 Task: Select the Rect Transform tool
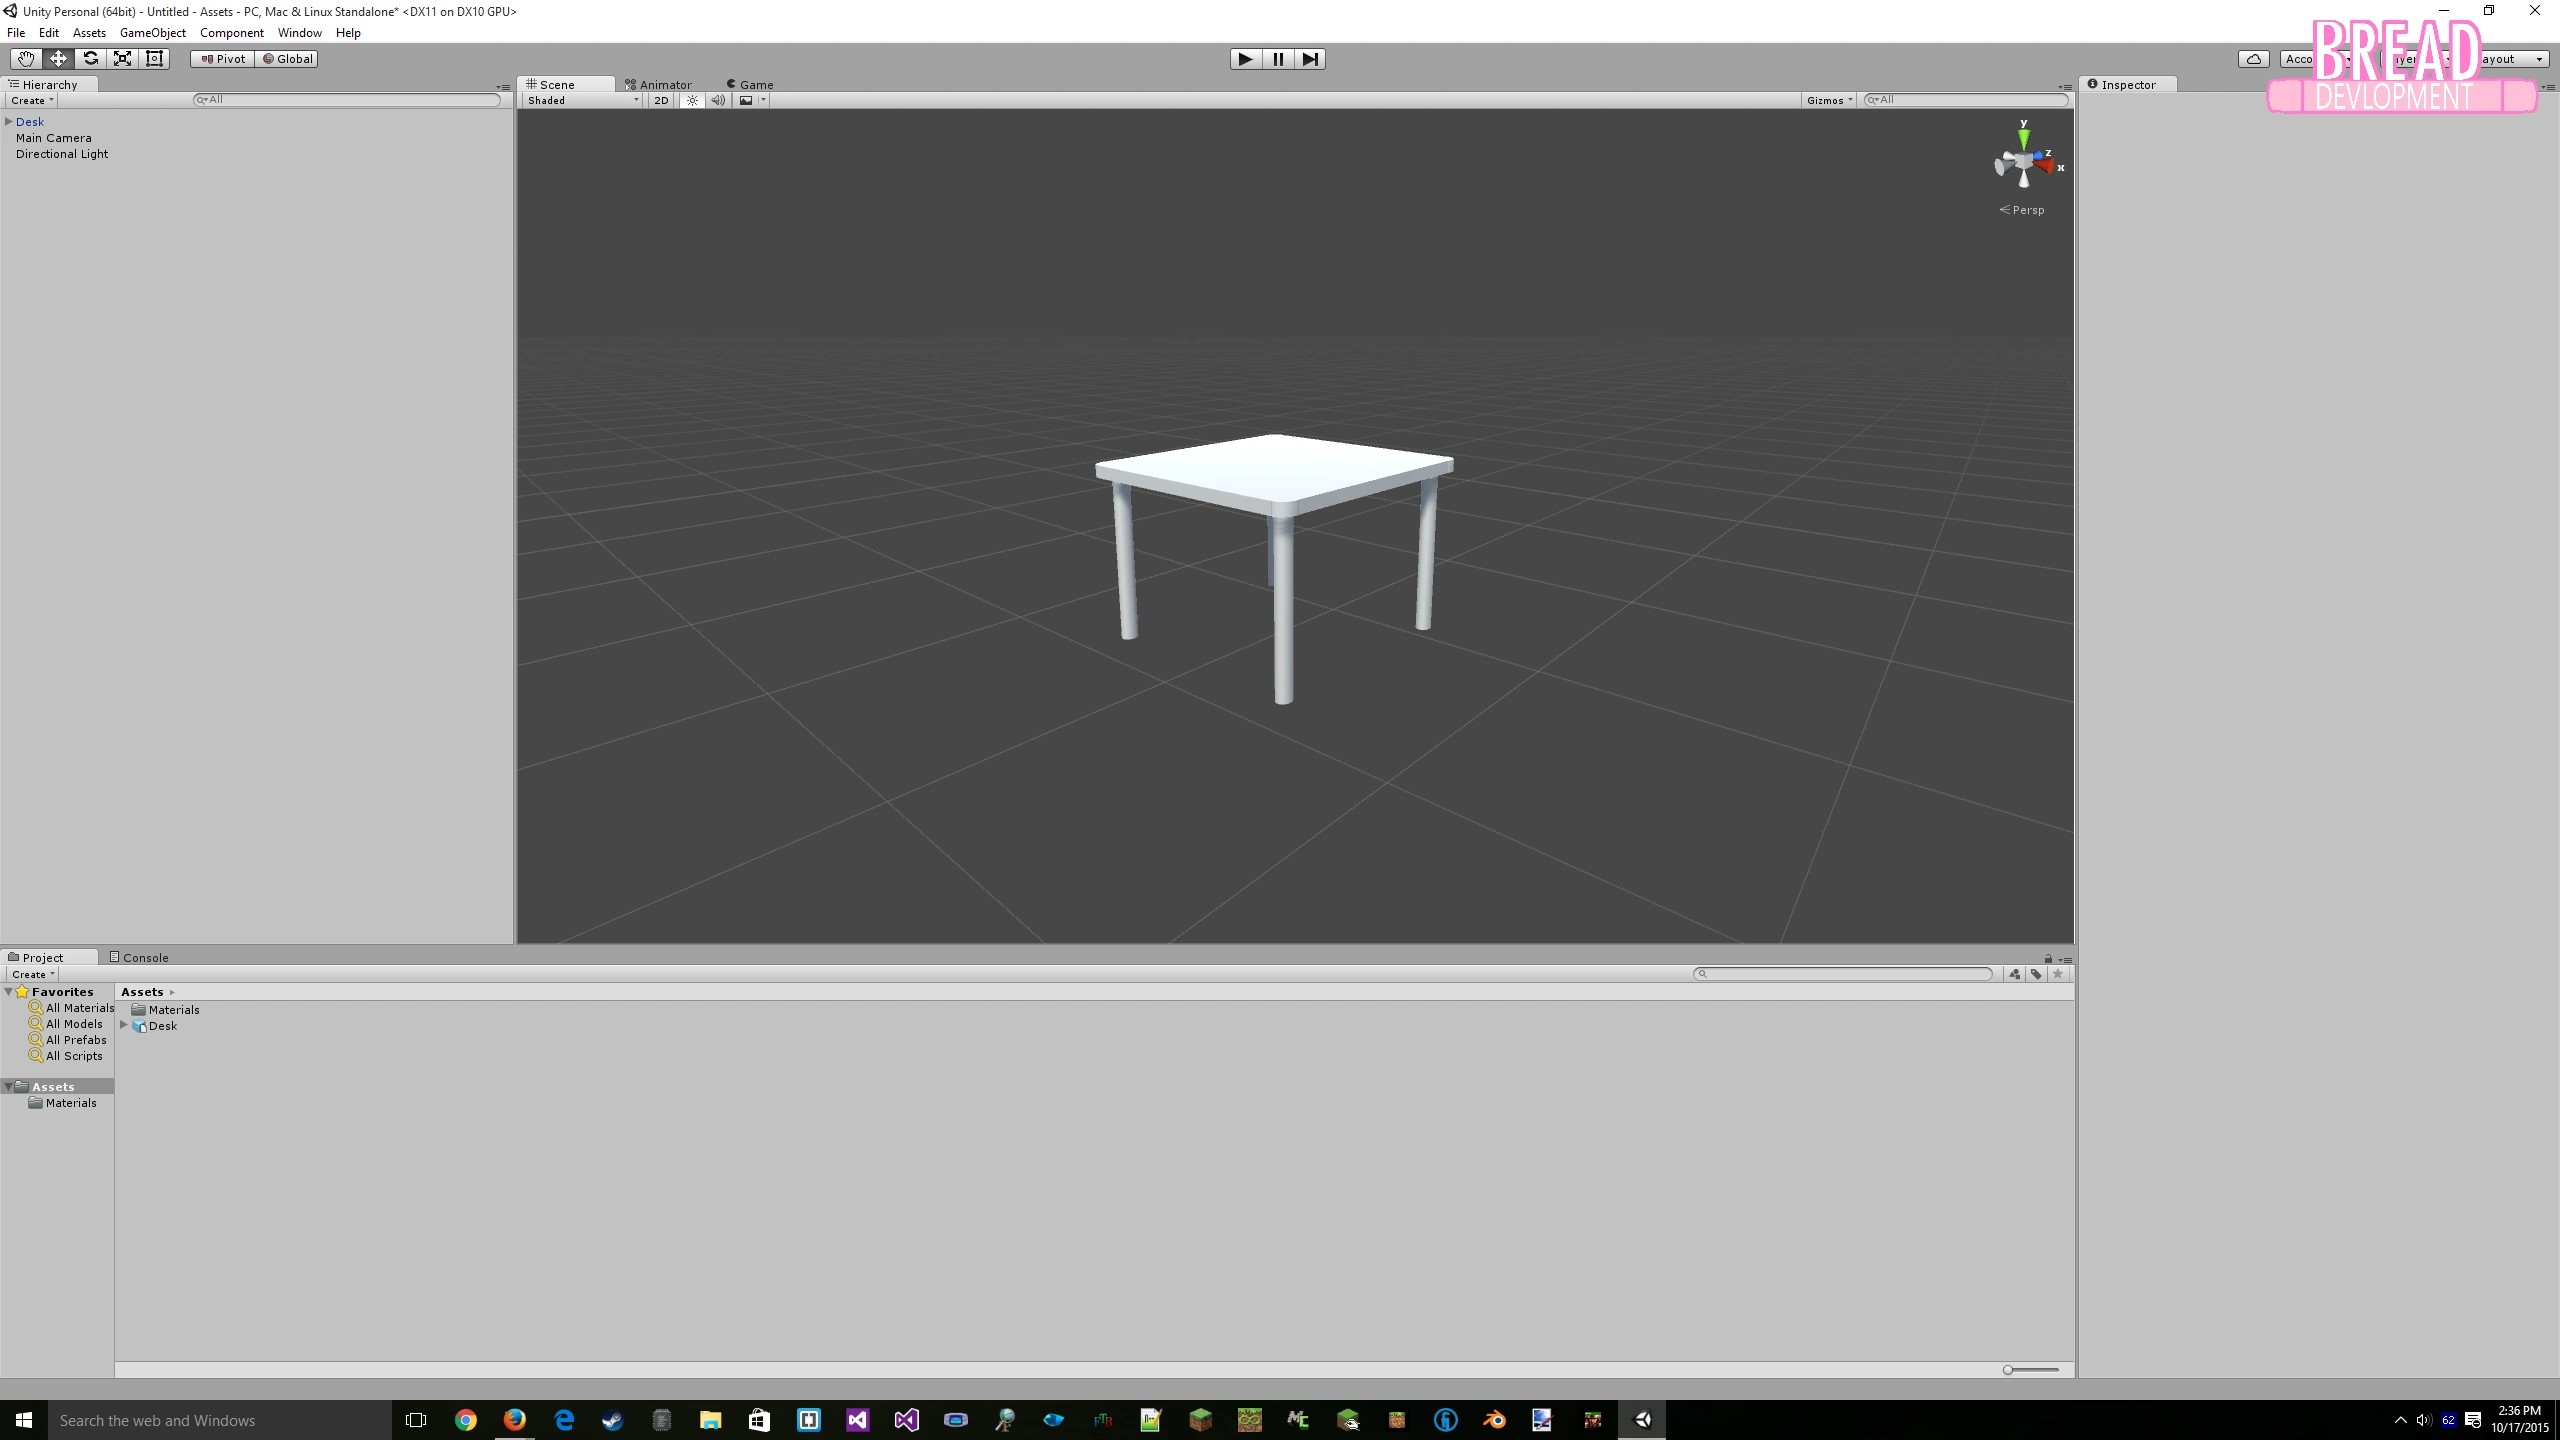[x=154, y=59]
